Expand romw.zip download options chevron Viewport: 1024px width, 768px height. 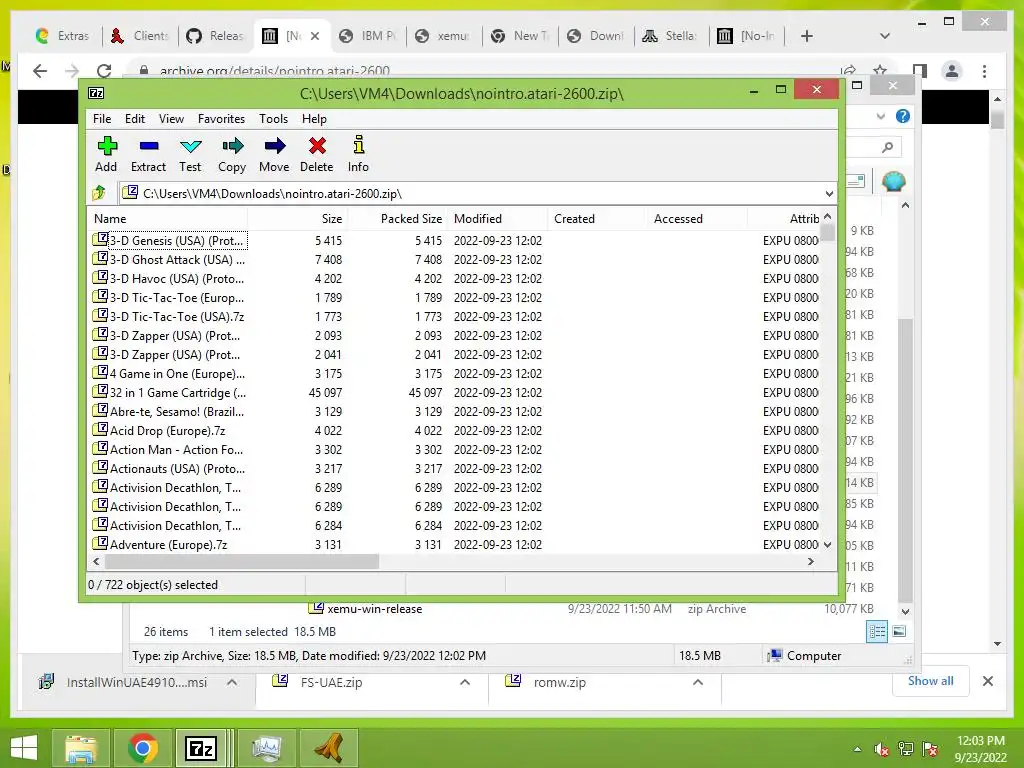point(697,682)
